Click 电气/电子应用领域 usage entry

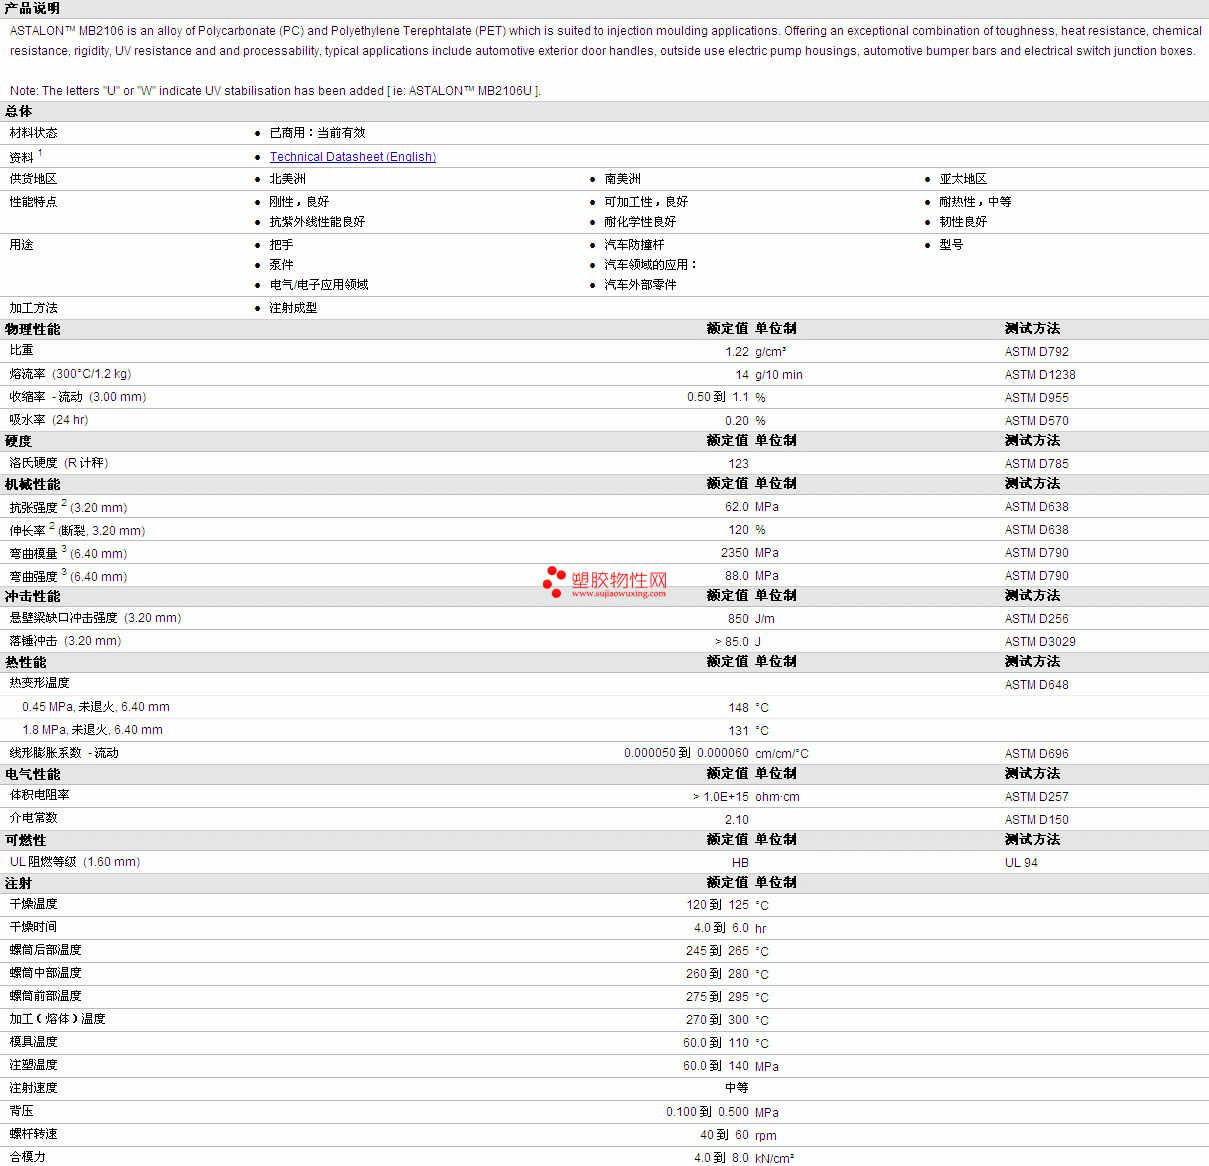click(319, 285)
